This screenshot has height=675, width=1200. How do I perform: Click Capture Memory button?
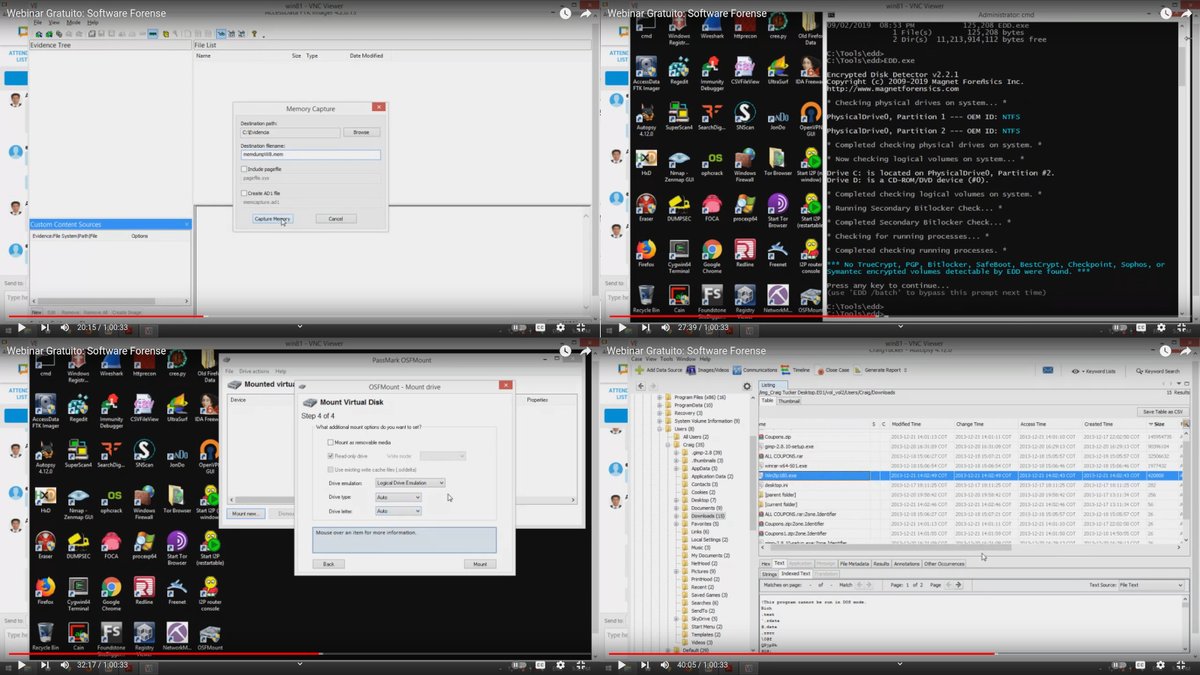(272, 218)
